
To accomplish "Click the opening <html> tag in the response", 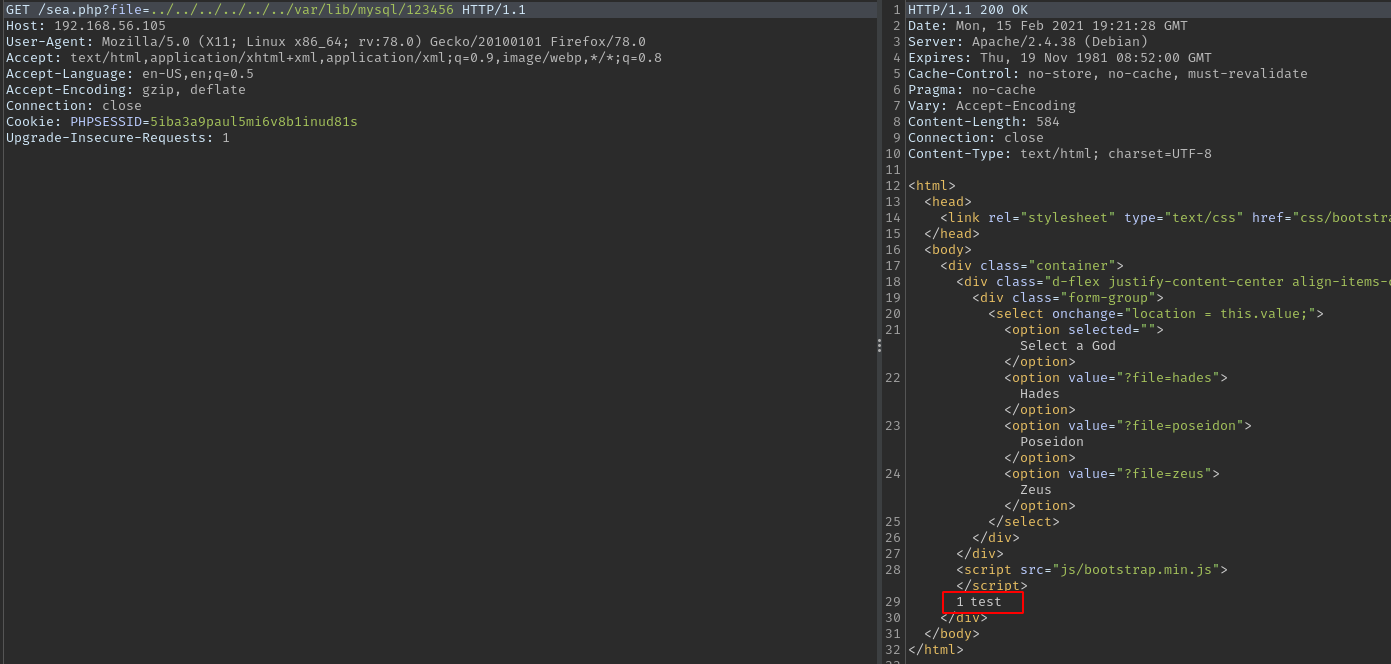I will pyautogui.click(x=932, y=186).
